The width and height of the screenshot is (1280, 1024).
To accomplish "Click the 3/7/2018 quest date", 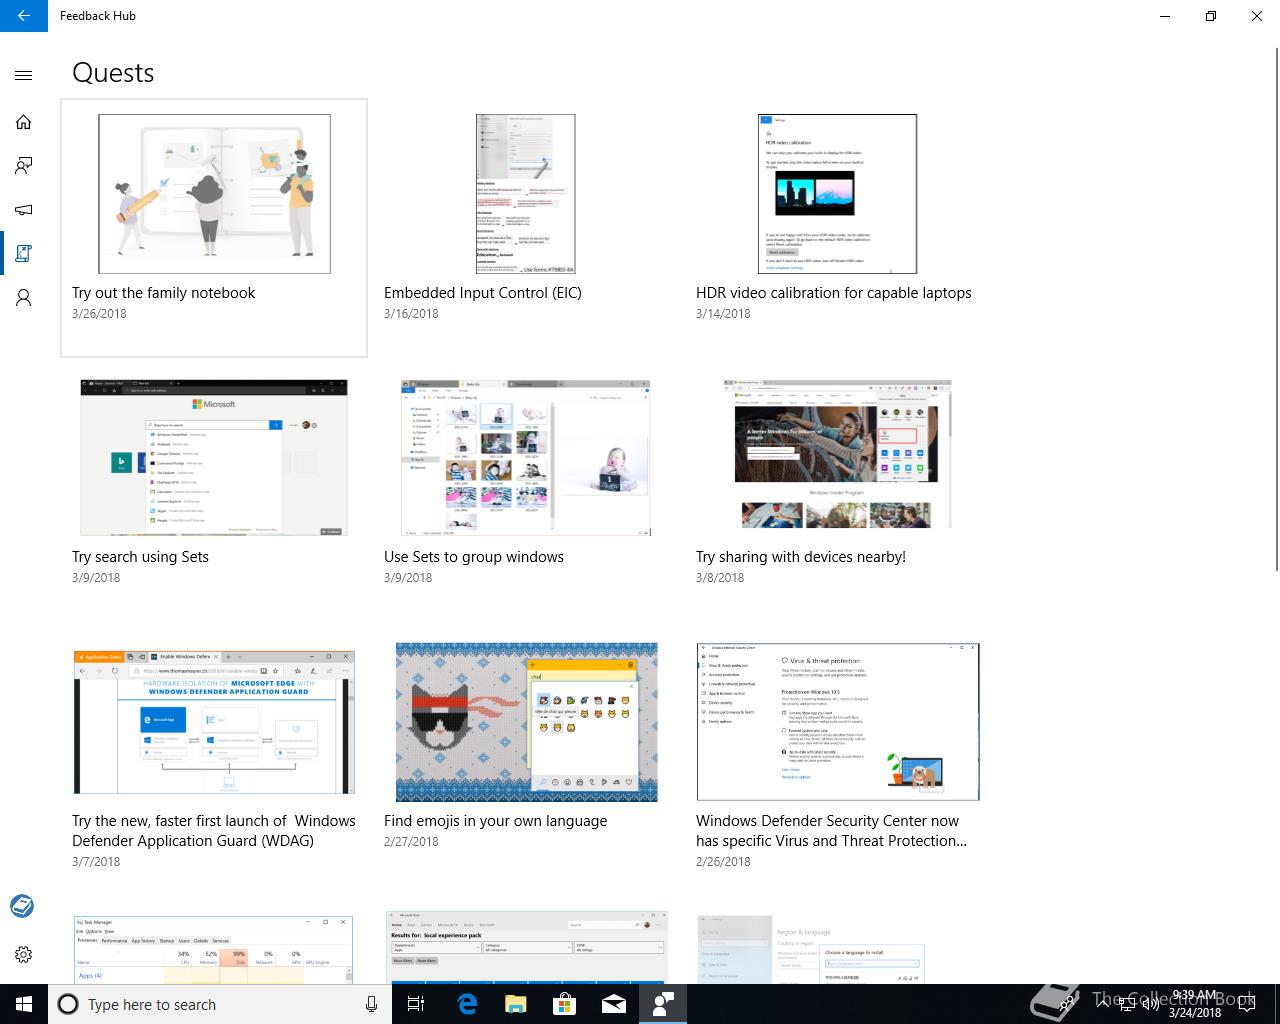I will click(x=96, y=862).
